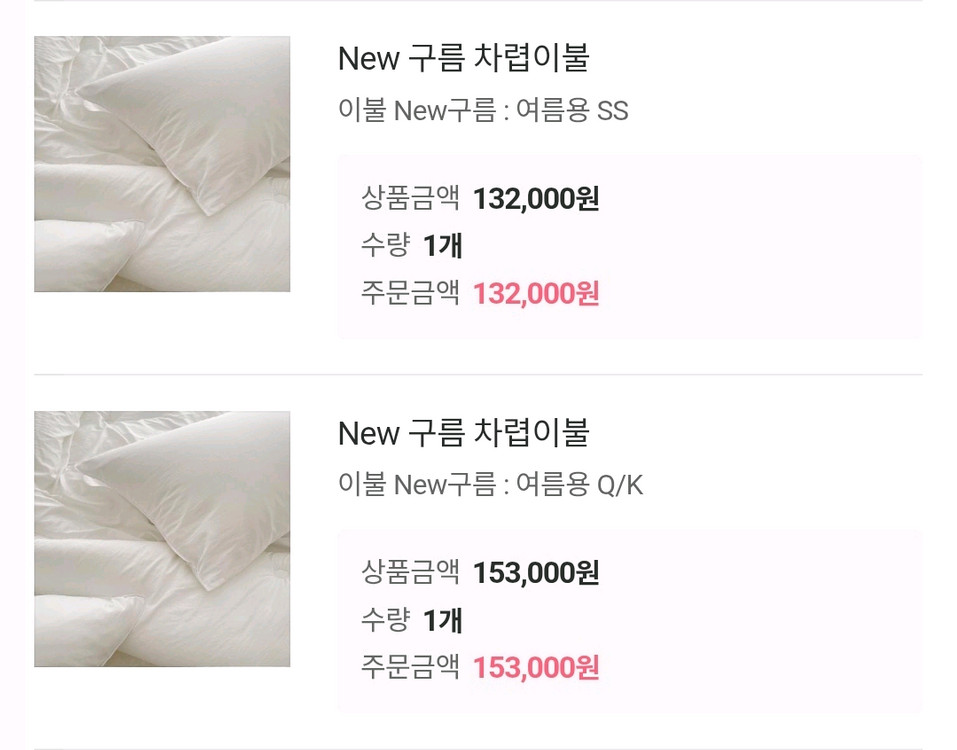Image resolution: width=957 pixels, height=750 pixels.
Task: Click the 1개 quantity value for the Q/K item
Action: (x=442, y=621)
